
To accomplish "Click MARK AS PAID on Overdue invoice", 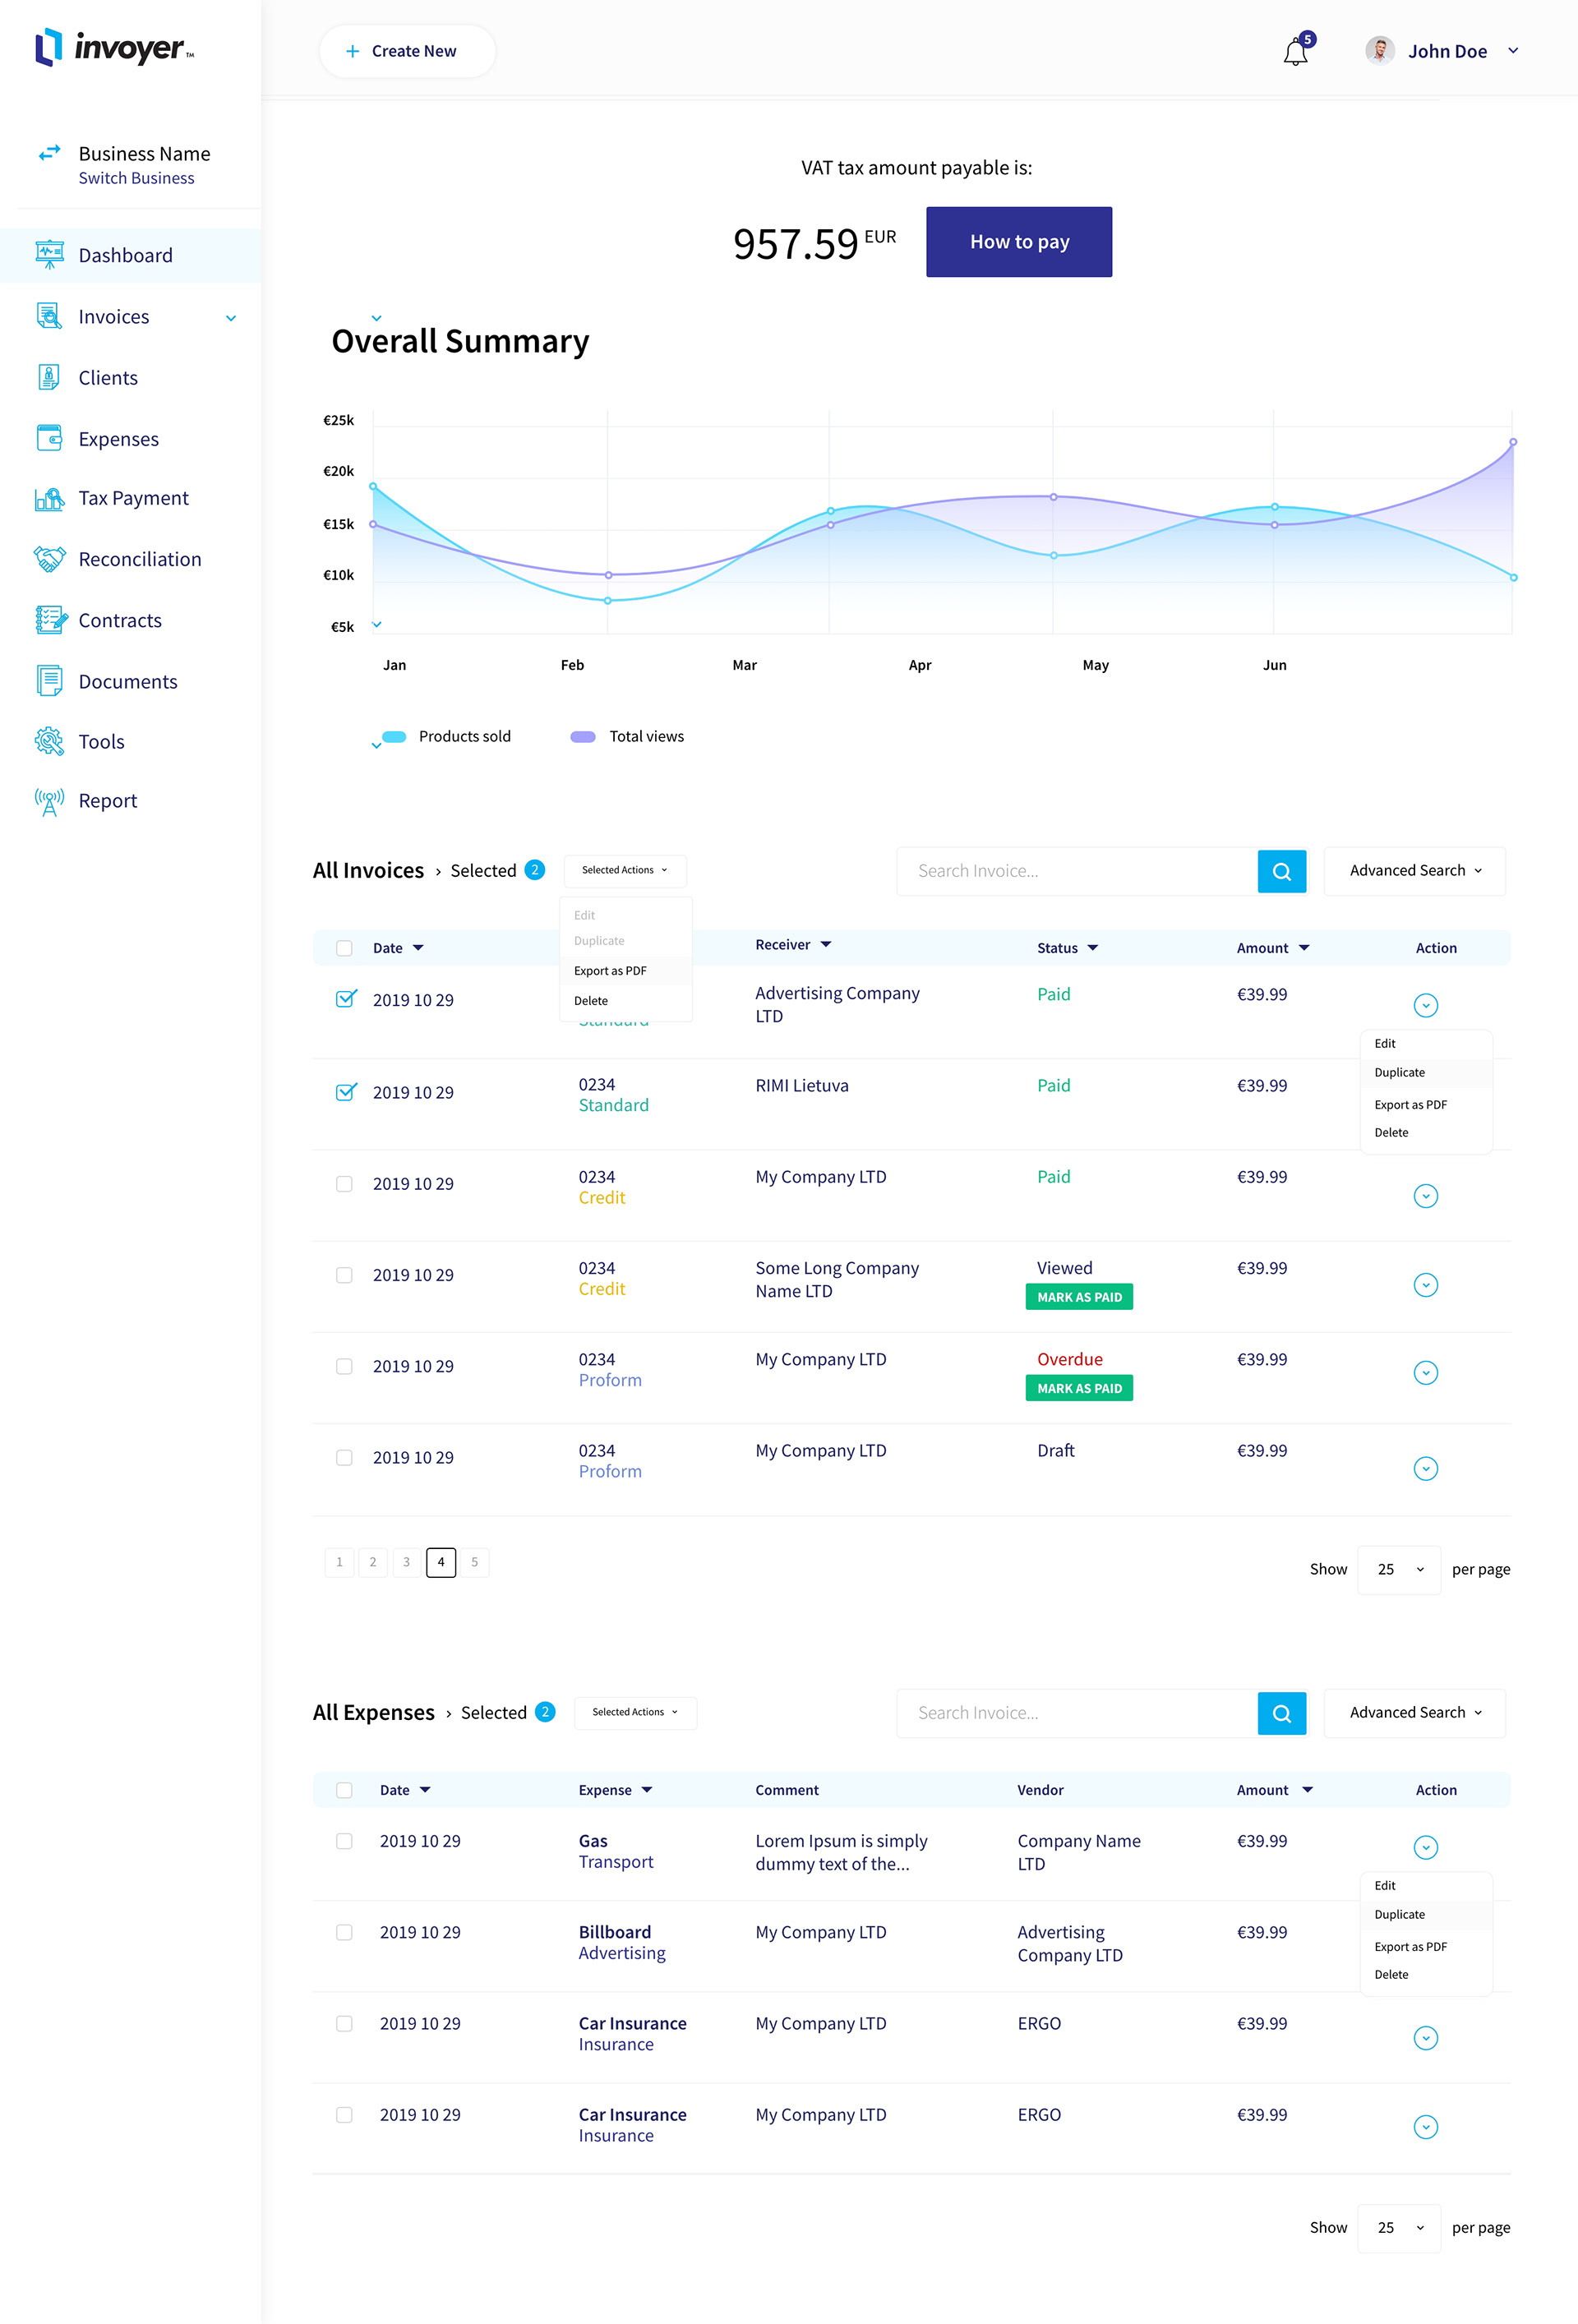I will coord(1079,1388).
